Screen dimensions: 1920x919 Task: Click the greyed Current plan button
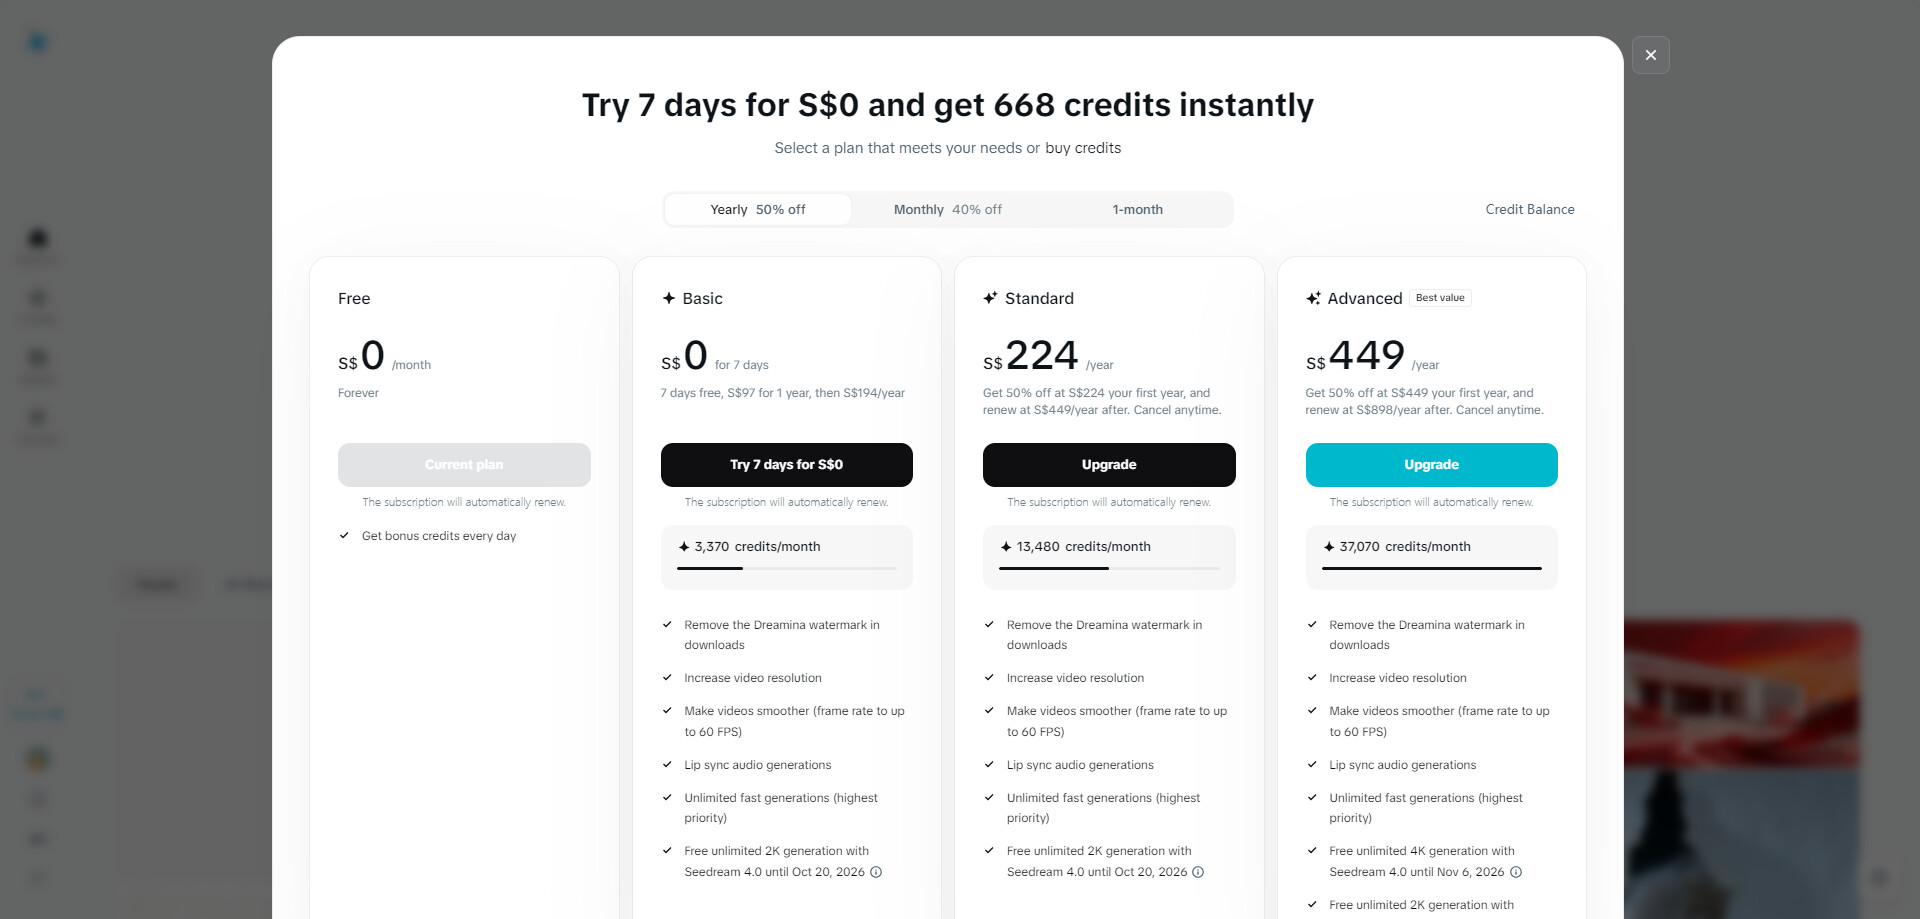pos(464,465)
